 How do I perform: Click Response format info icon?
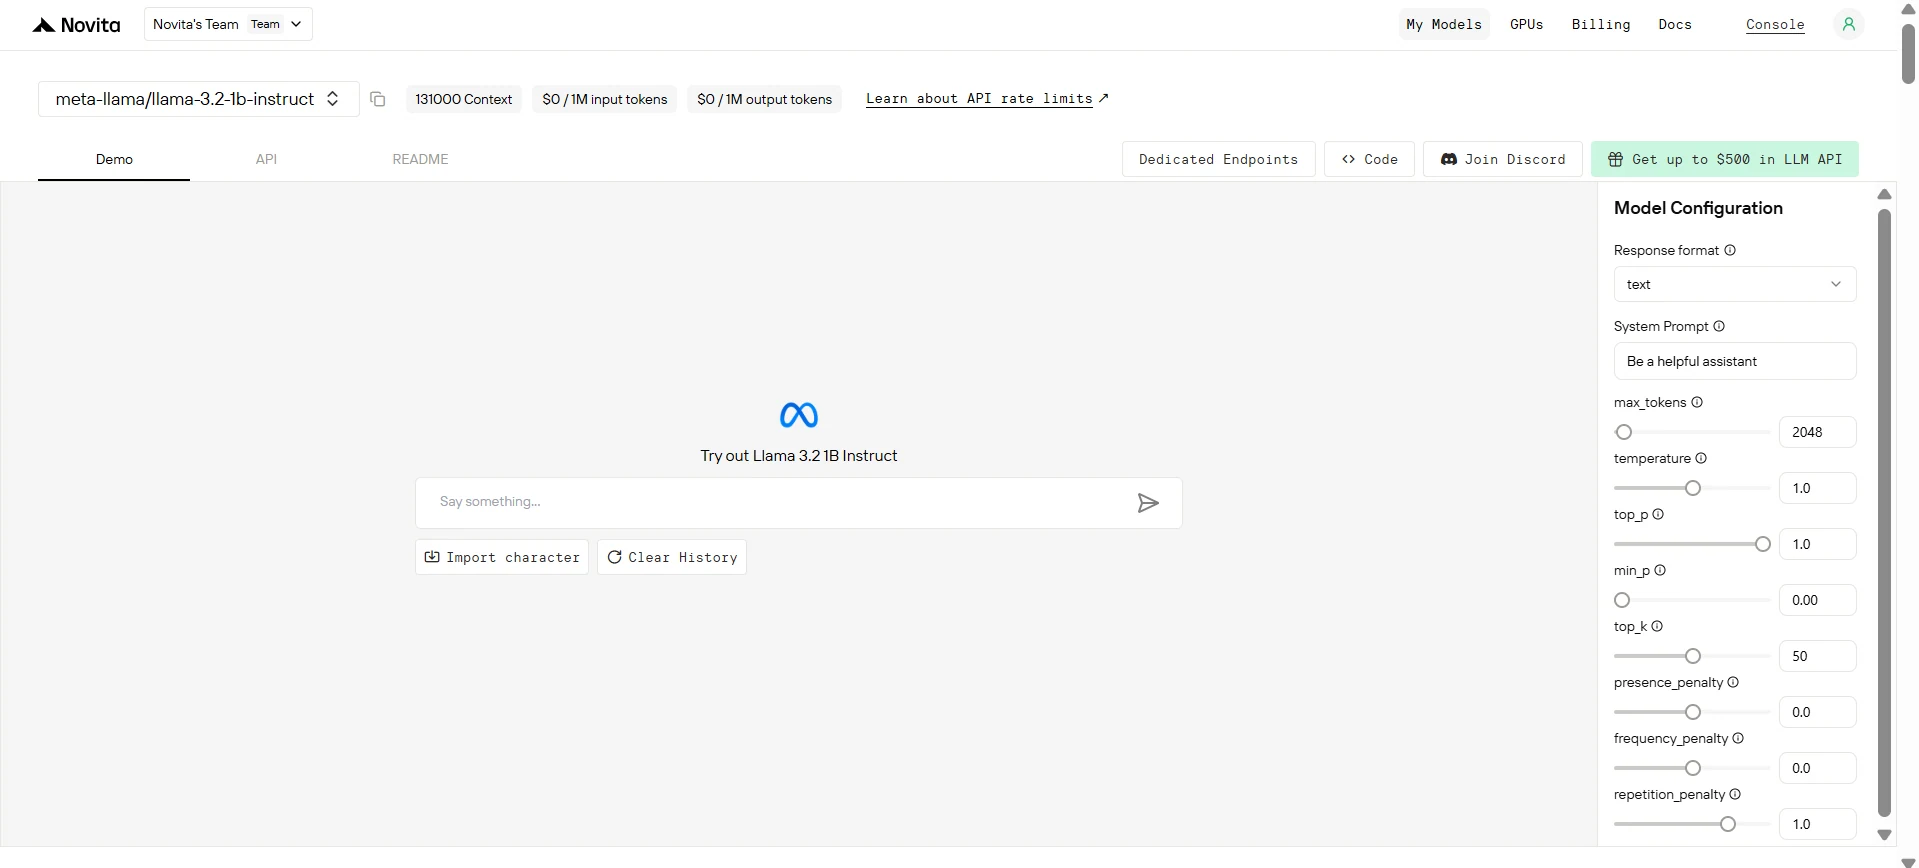tap(1730, 250)
